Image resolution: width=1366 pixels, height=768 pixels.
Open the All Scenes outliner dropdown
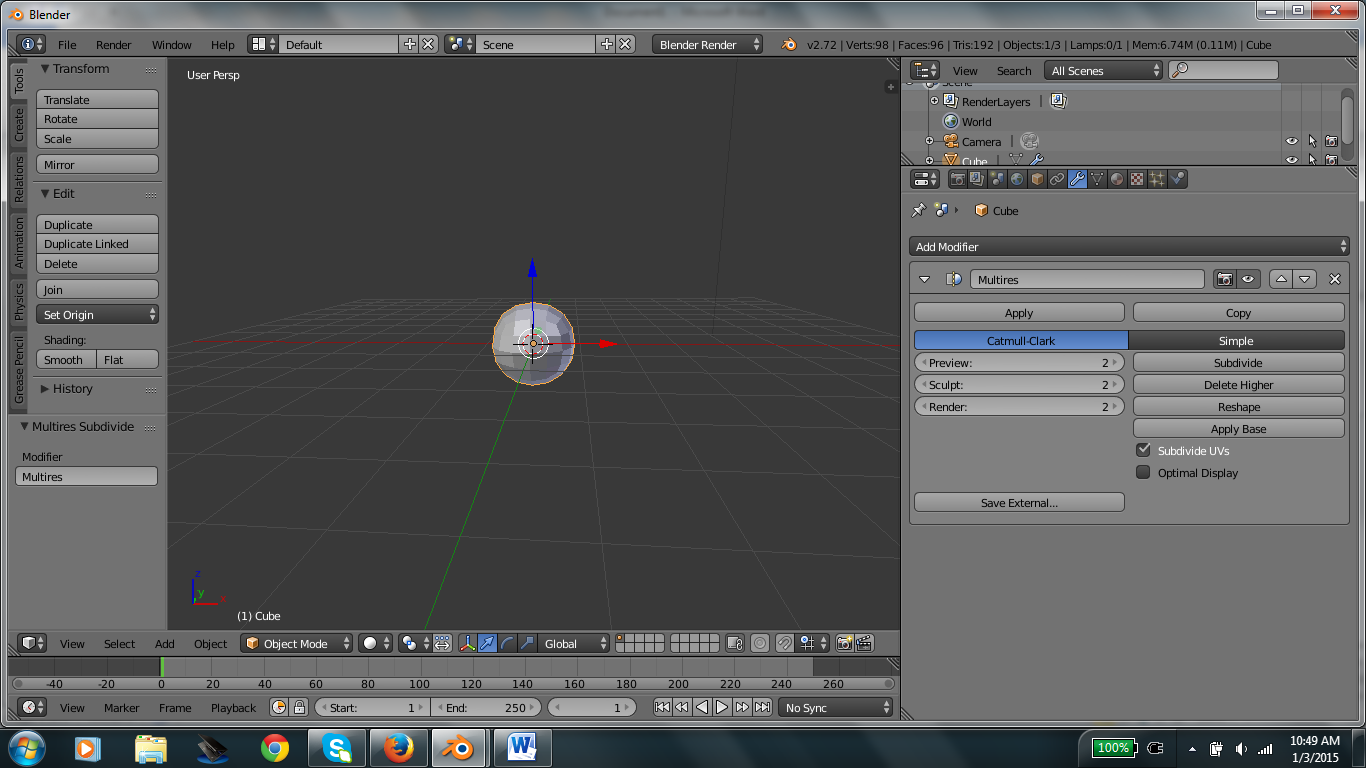(1104, 71)
